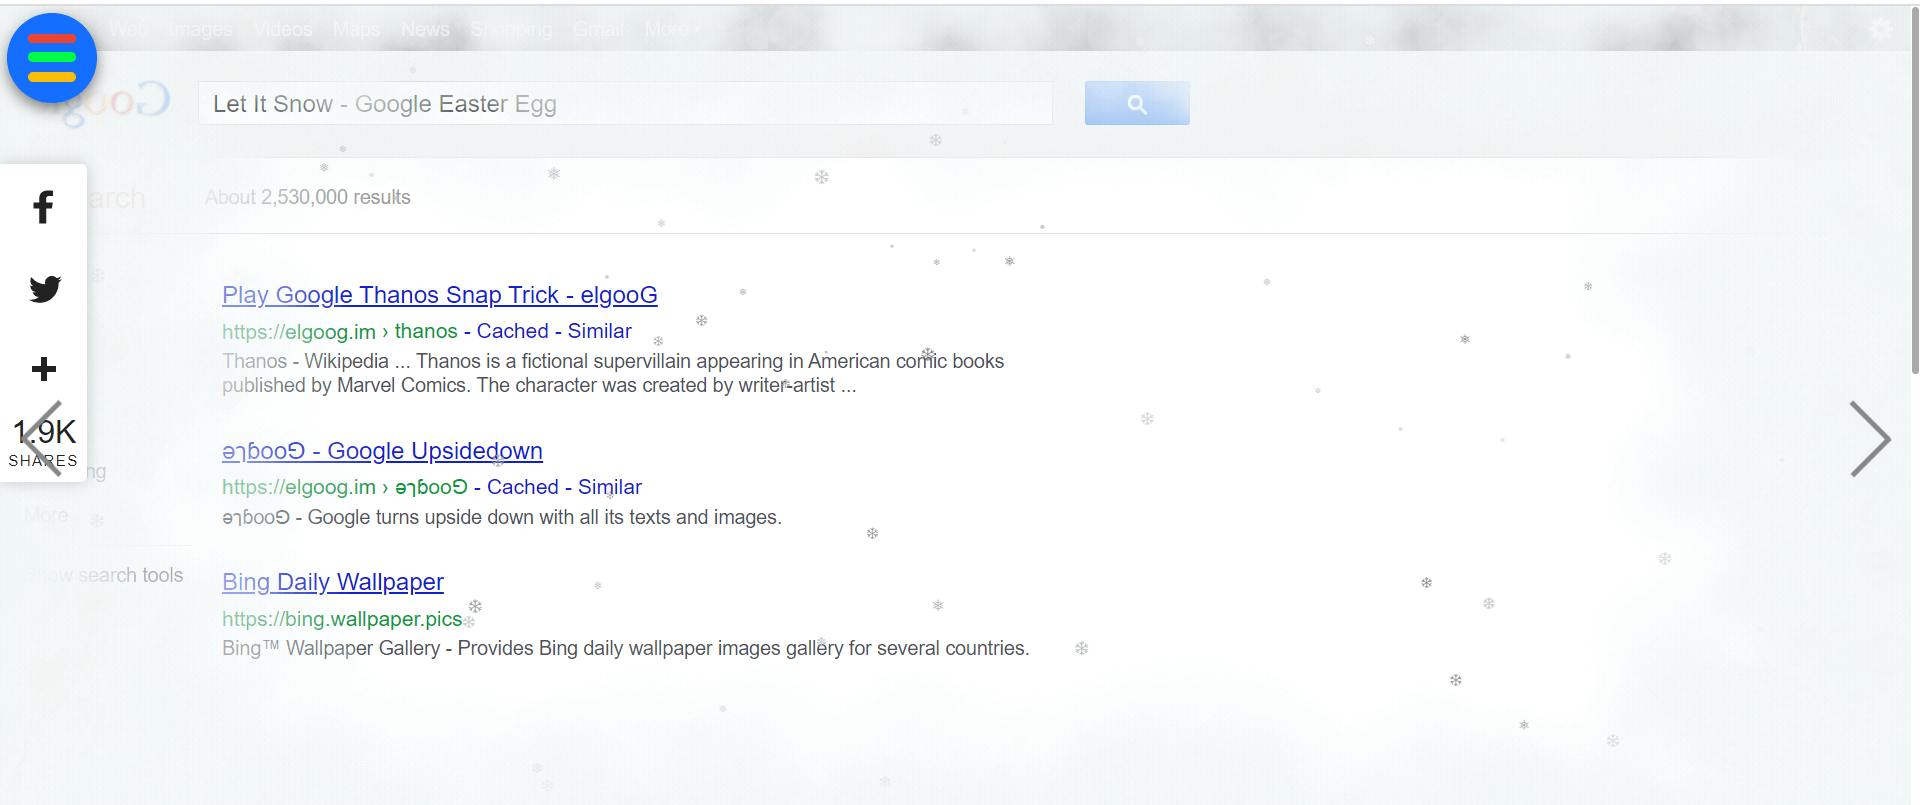1920x805 pixels.
Task: Open the Bing Daily Wallpaper result
Action: pyautogui.click(x=333, y=582)
